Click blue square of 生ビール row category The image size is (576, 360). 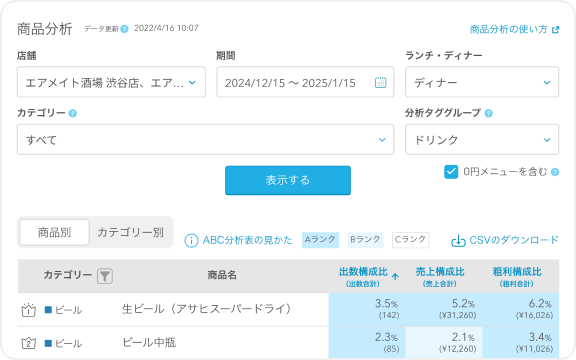pyautogui.click(x=48, y=310)
